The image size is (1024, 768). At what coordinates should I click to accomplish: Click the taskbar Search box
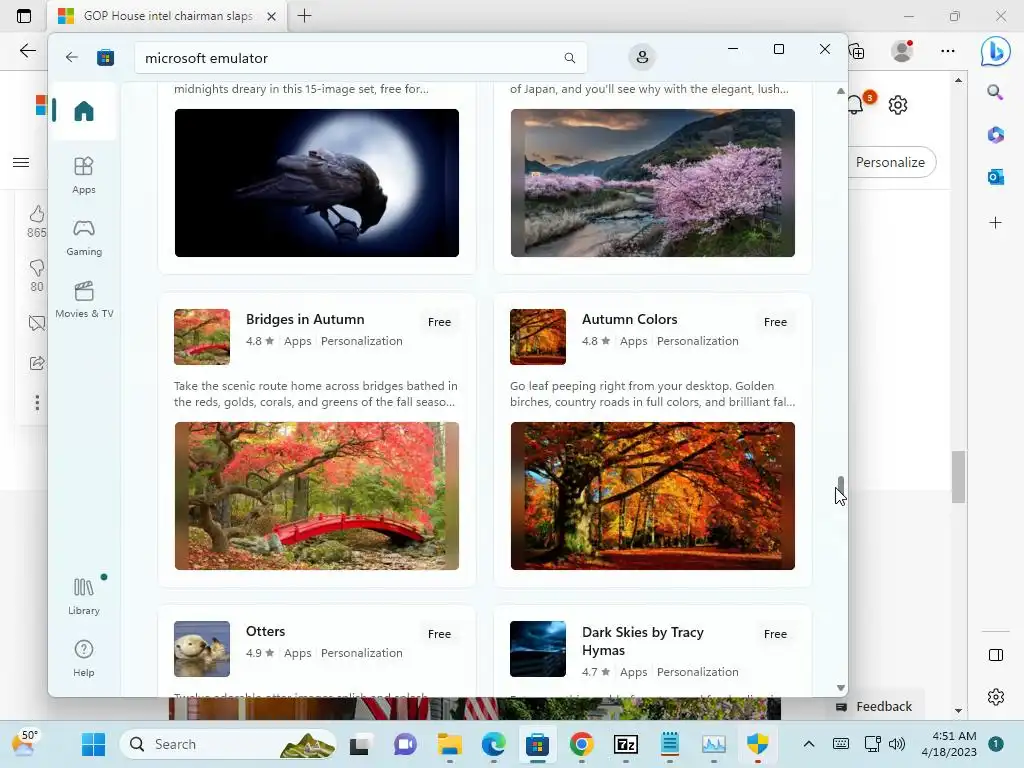[x=228, y=744]
